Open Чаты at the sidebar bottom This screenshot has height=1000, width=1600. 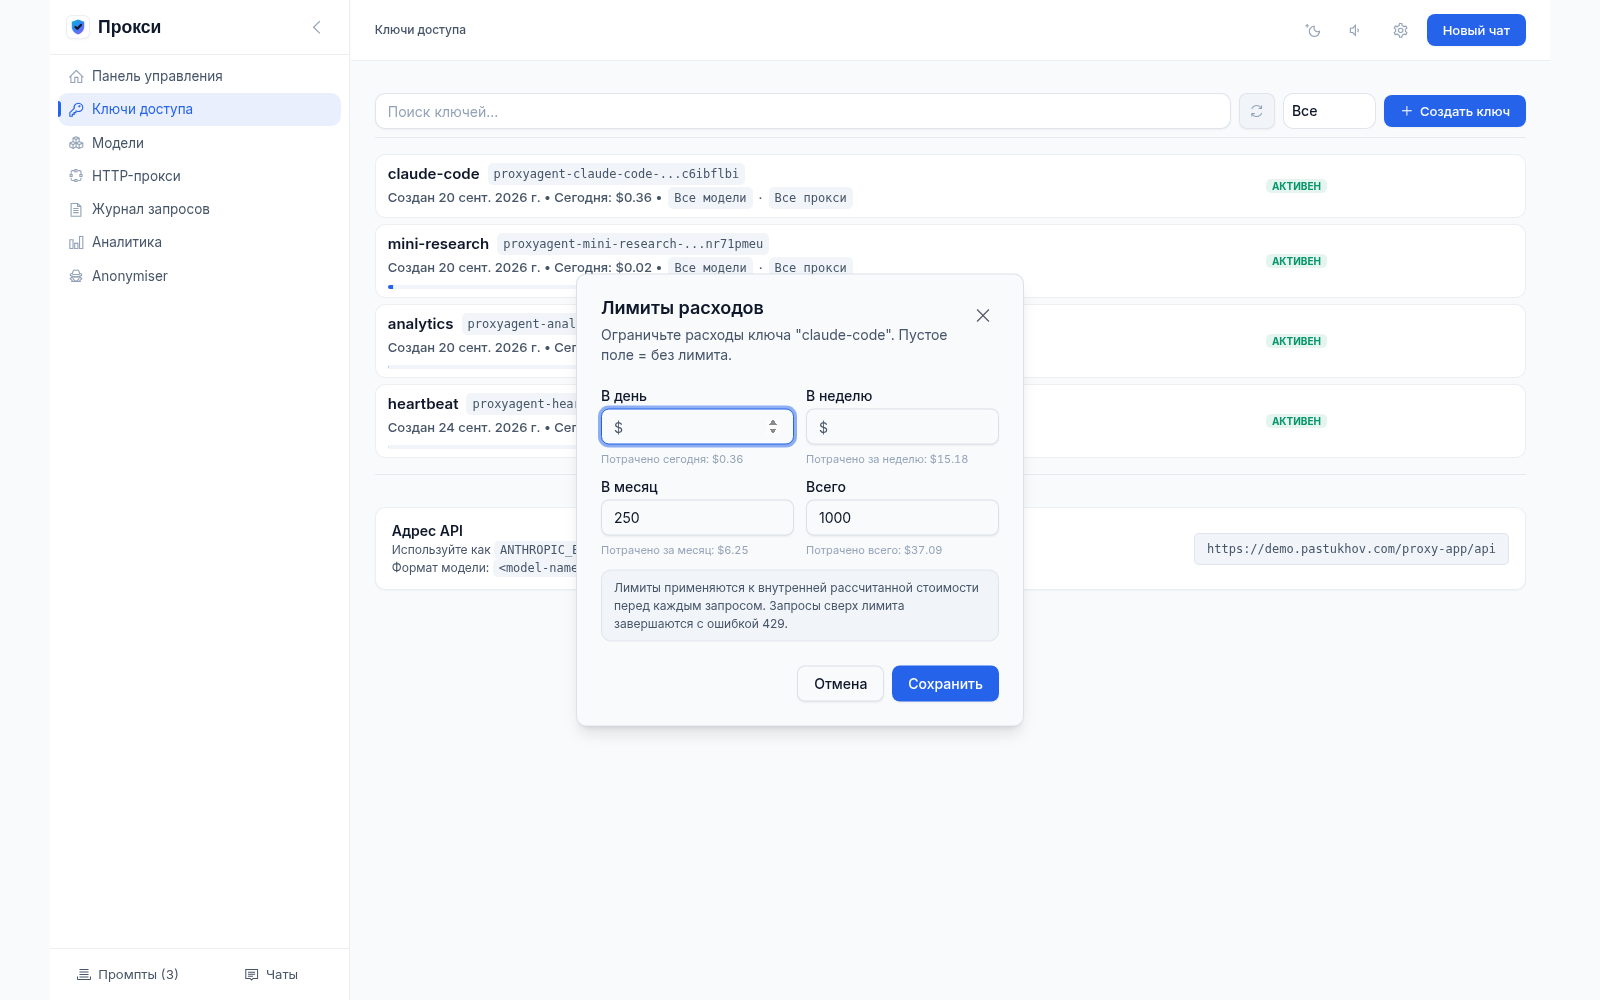point(272,974)
